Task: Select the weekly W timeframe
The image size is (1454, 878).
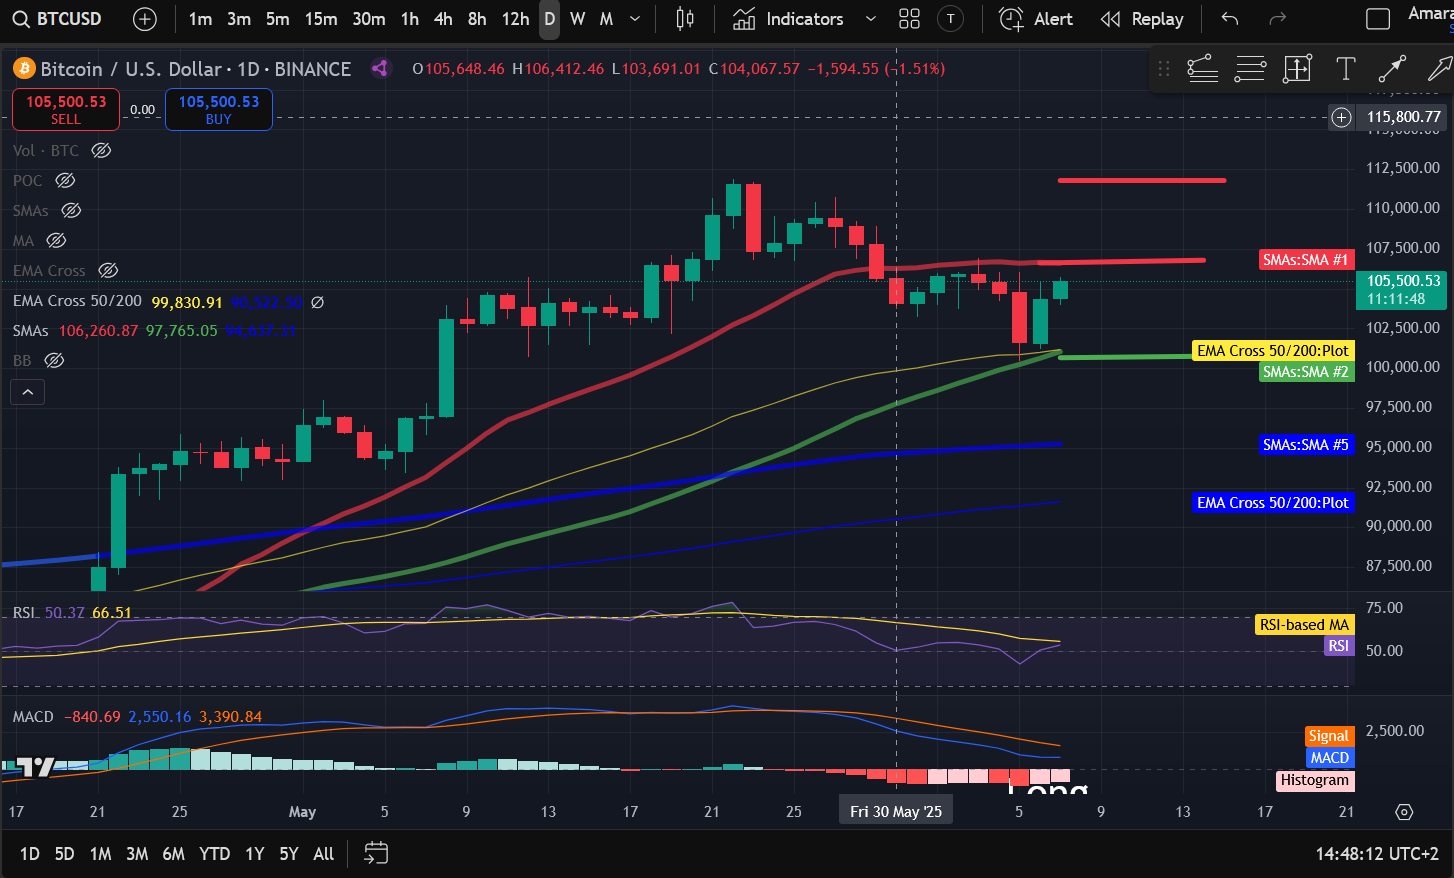Action: point(577,19)
